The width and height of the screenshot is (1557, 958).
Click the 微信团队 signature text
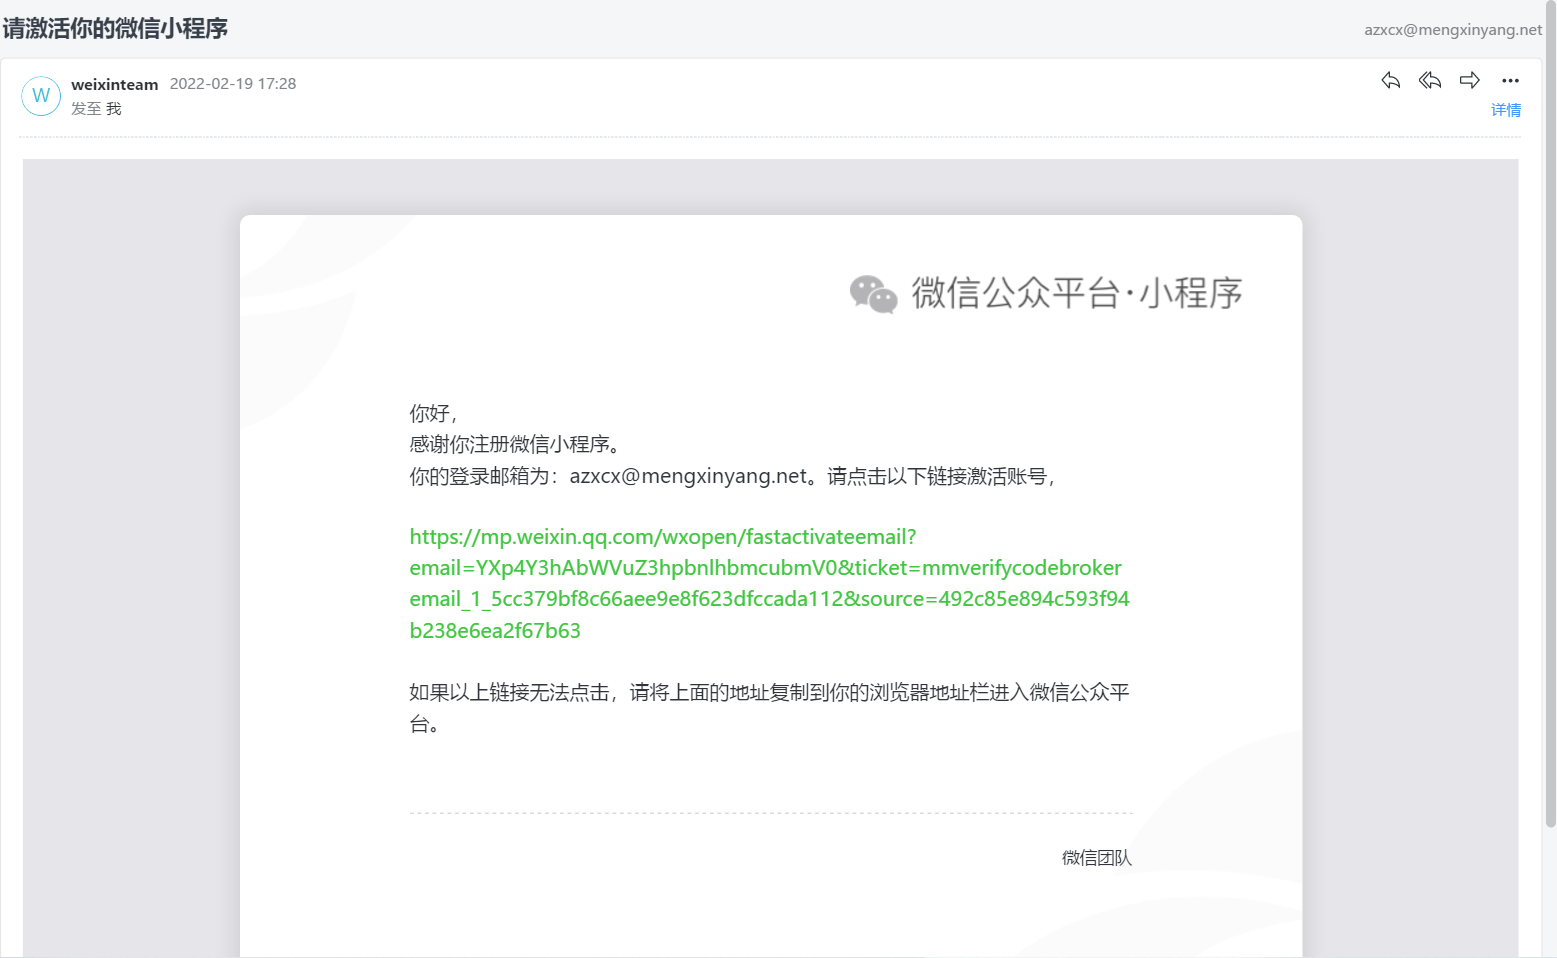(x=1097, y=858)
